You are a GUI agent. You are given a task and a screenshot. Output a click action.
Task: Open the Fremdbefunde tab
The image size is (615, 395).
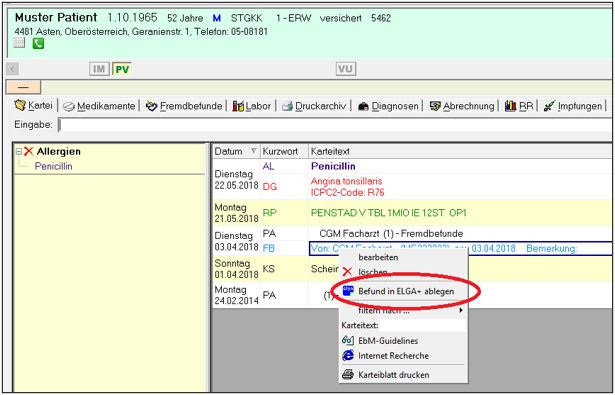click(184, 106)
